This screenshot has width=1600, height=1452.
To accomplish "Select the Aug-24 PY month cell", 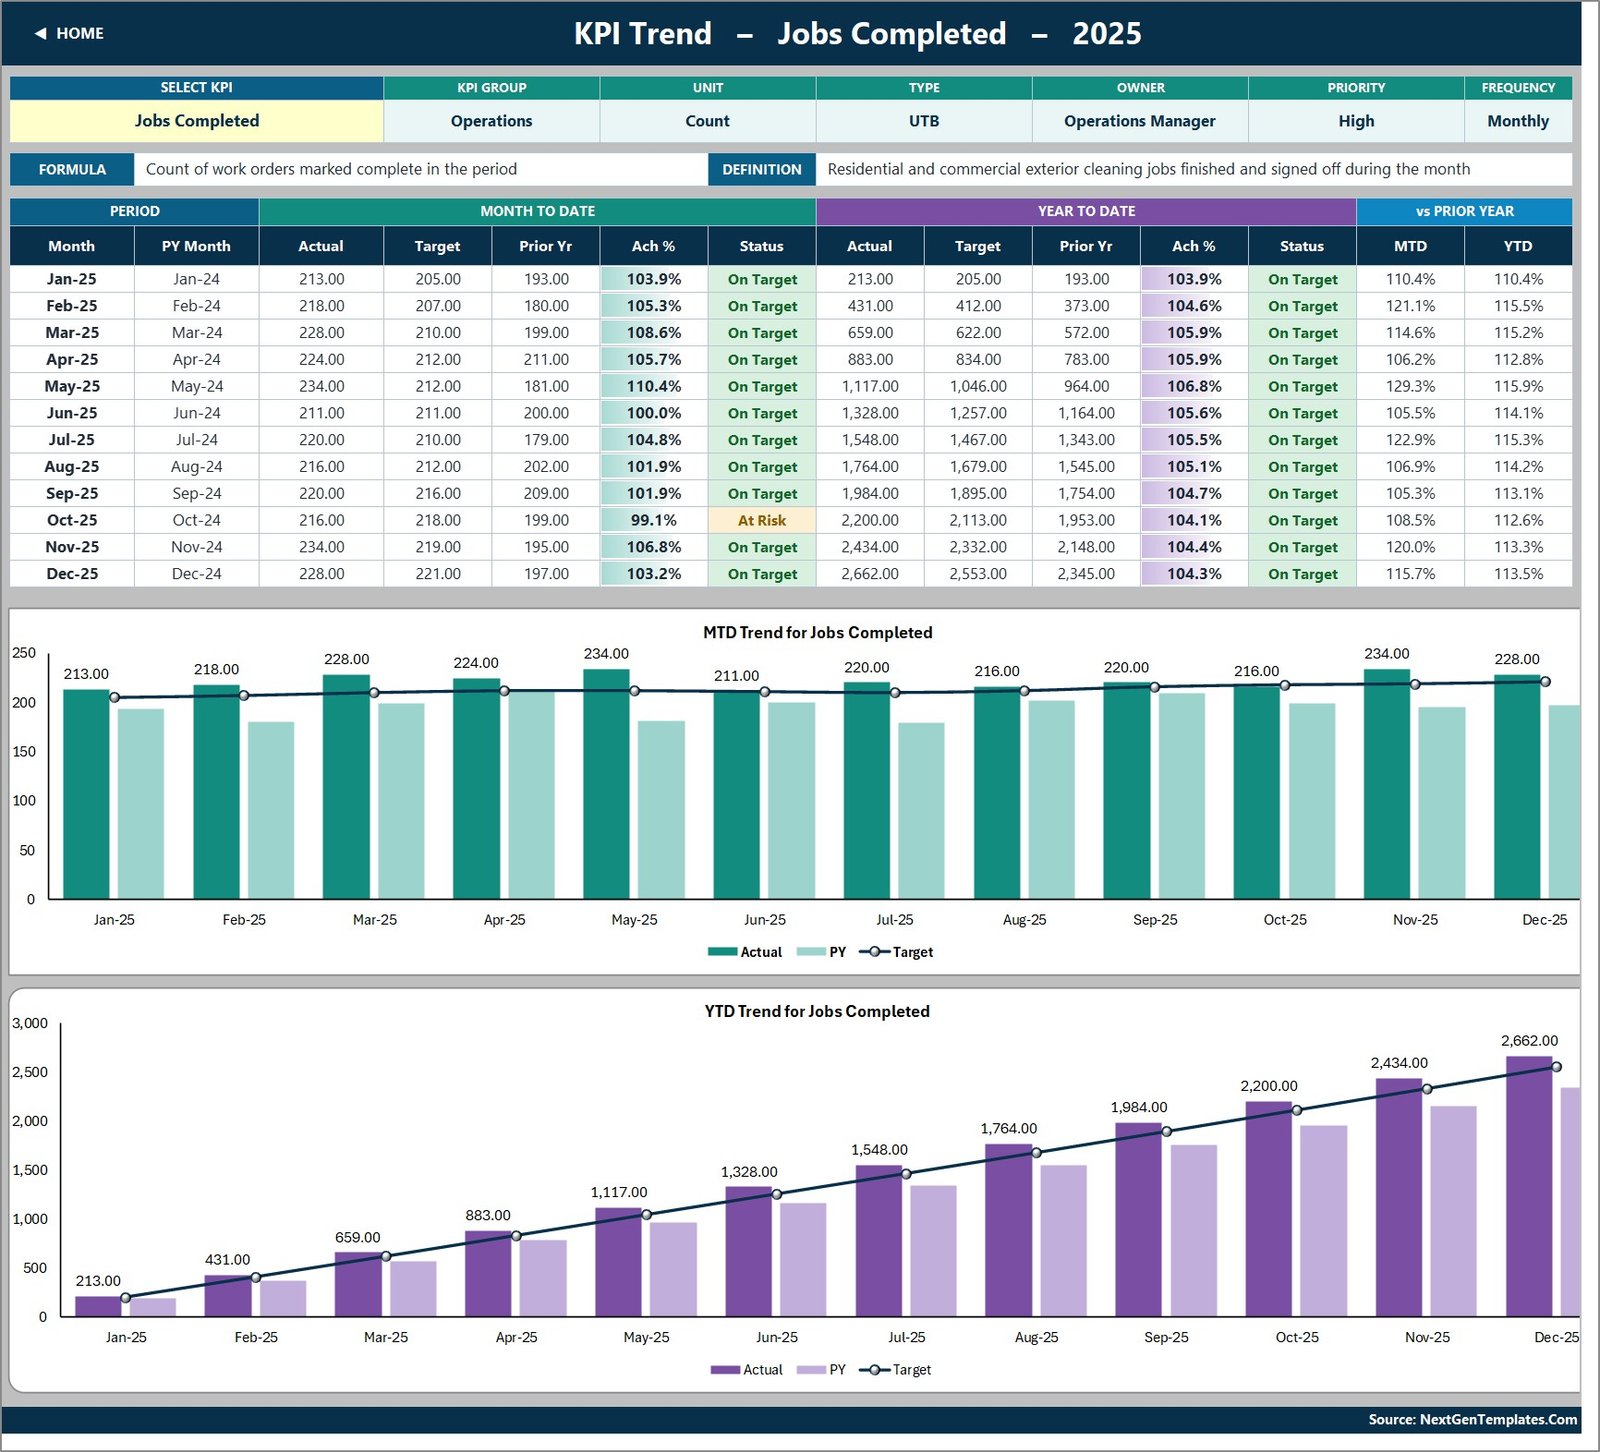I will [x=197, y=467].
